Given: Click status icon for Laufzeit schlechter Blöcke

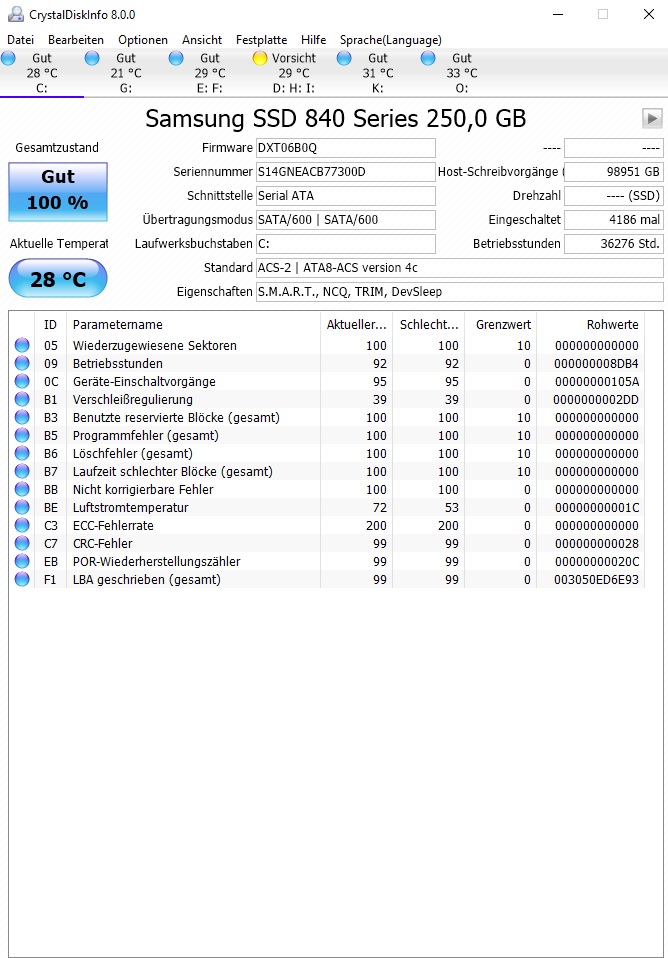Looking at the screenshot, I should point(22,471).
